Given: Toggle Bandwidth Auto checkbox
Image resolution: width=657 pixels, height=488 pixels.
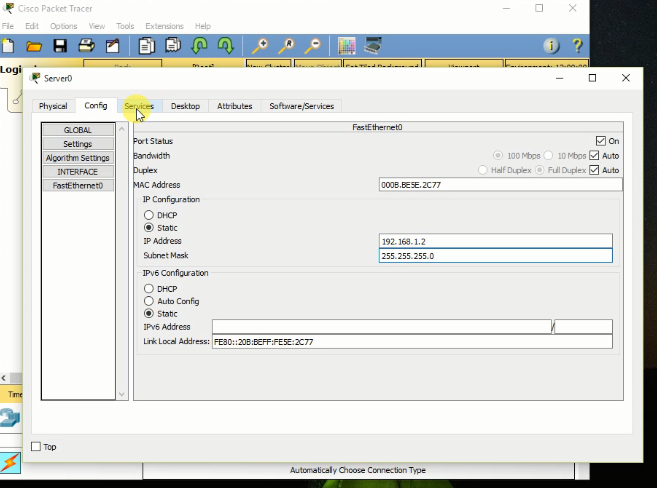Looking at the screenshot, I should 594,155.
